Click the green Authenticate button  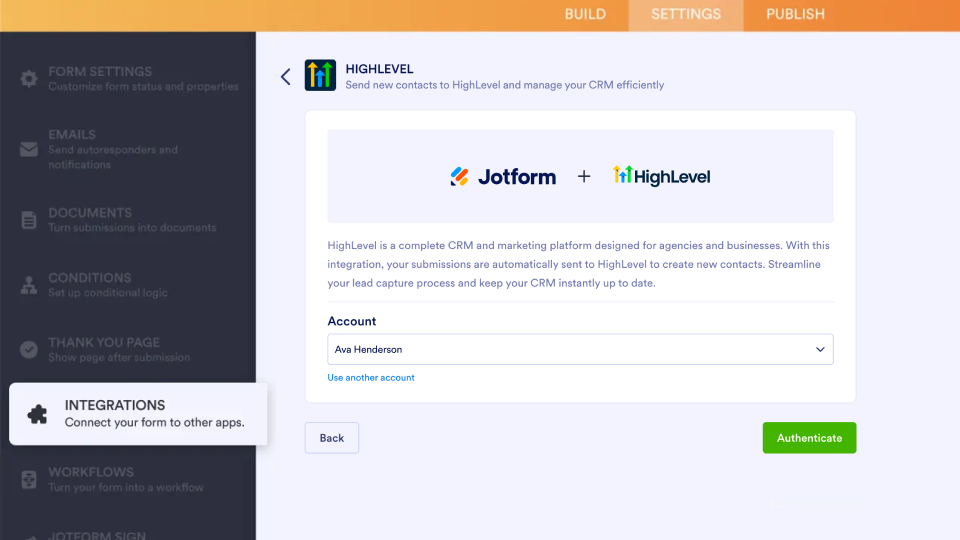tap(809, 438)
